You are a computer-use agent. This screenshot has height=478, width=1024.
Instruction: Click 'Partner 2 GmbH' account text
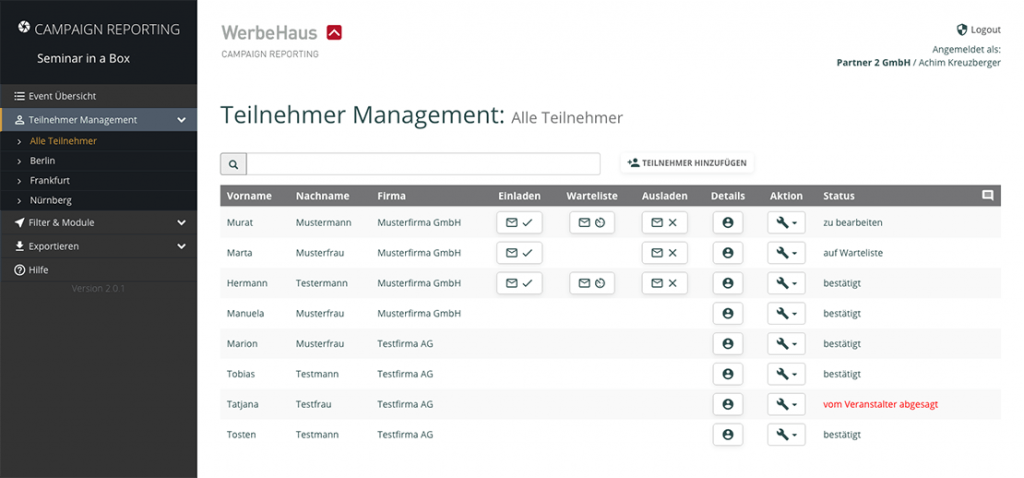(x=873, y=63)
